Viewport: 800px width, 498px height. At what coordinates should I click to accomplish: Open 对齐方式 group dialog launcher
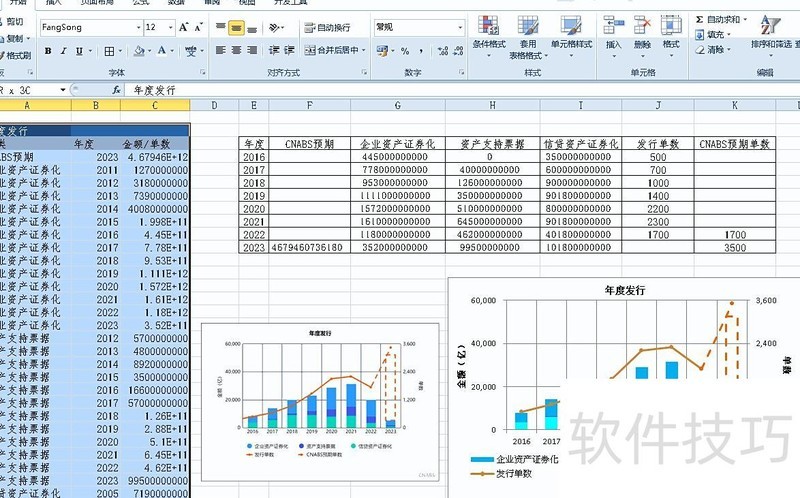coord(364,72)
